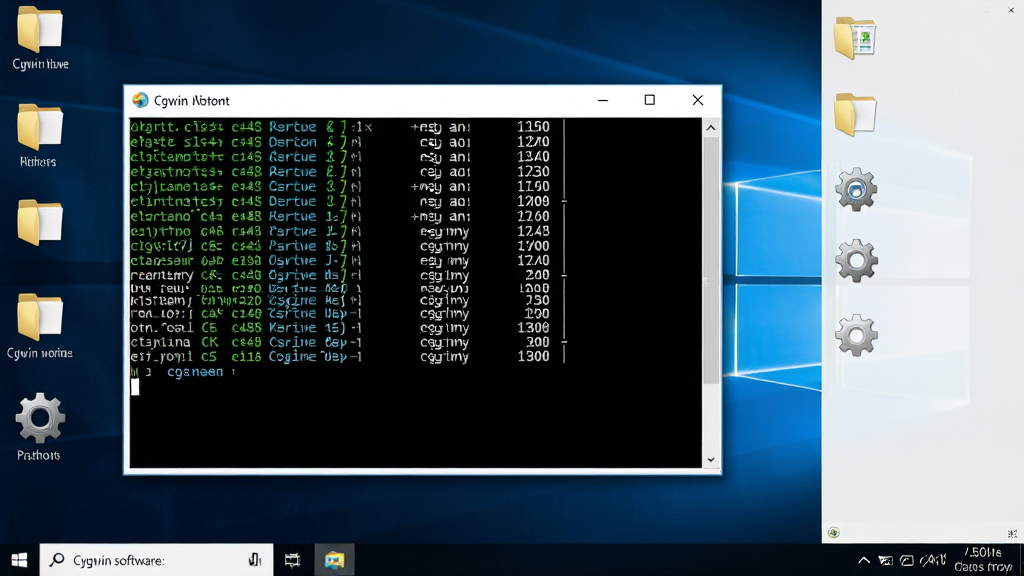The height and width of the screenshot is (576, 1024).
Task: Click the value "1260" in the terminal output
Action: [x=533, y=216]
